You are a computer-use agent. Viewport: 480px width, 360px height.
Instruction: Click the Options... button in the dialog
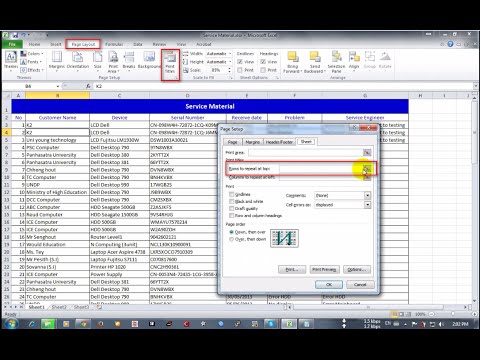click(357, 269)
